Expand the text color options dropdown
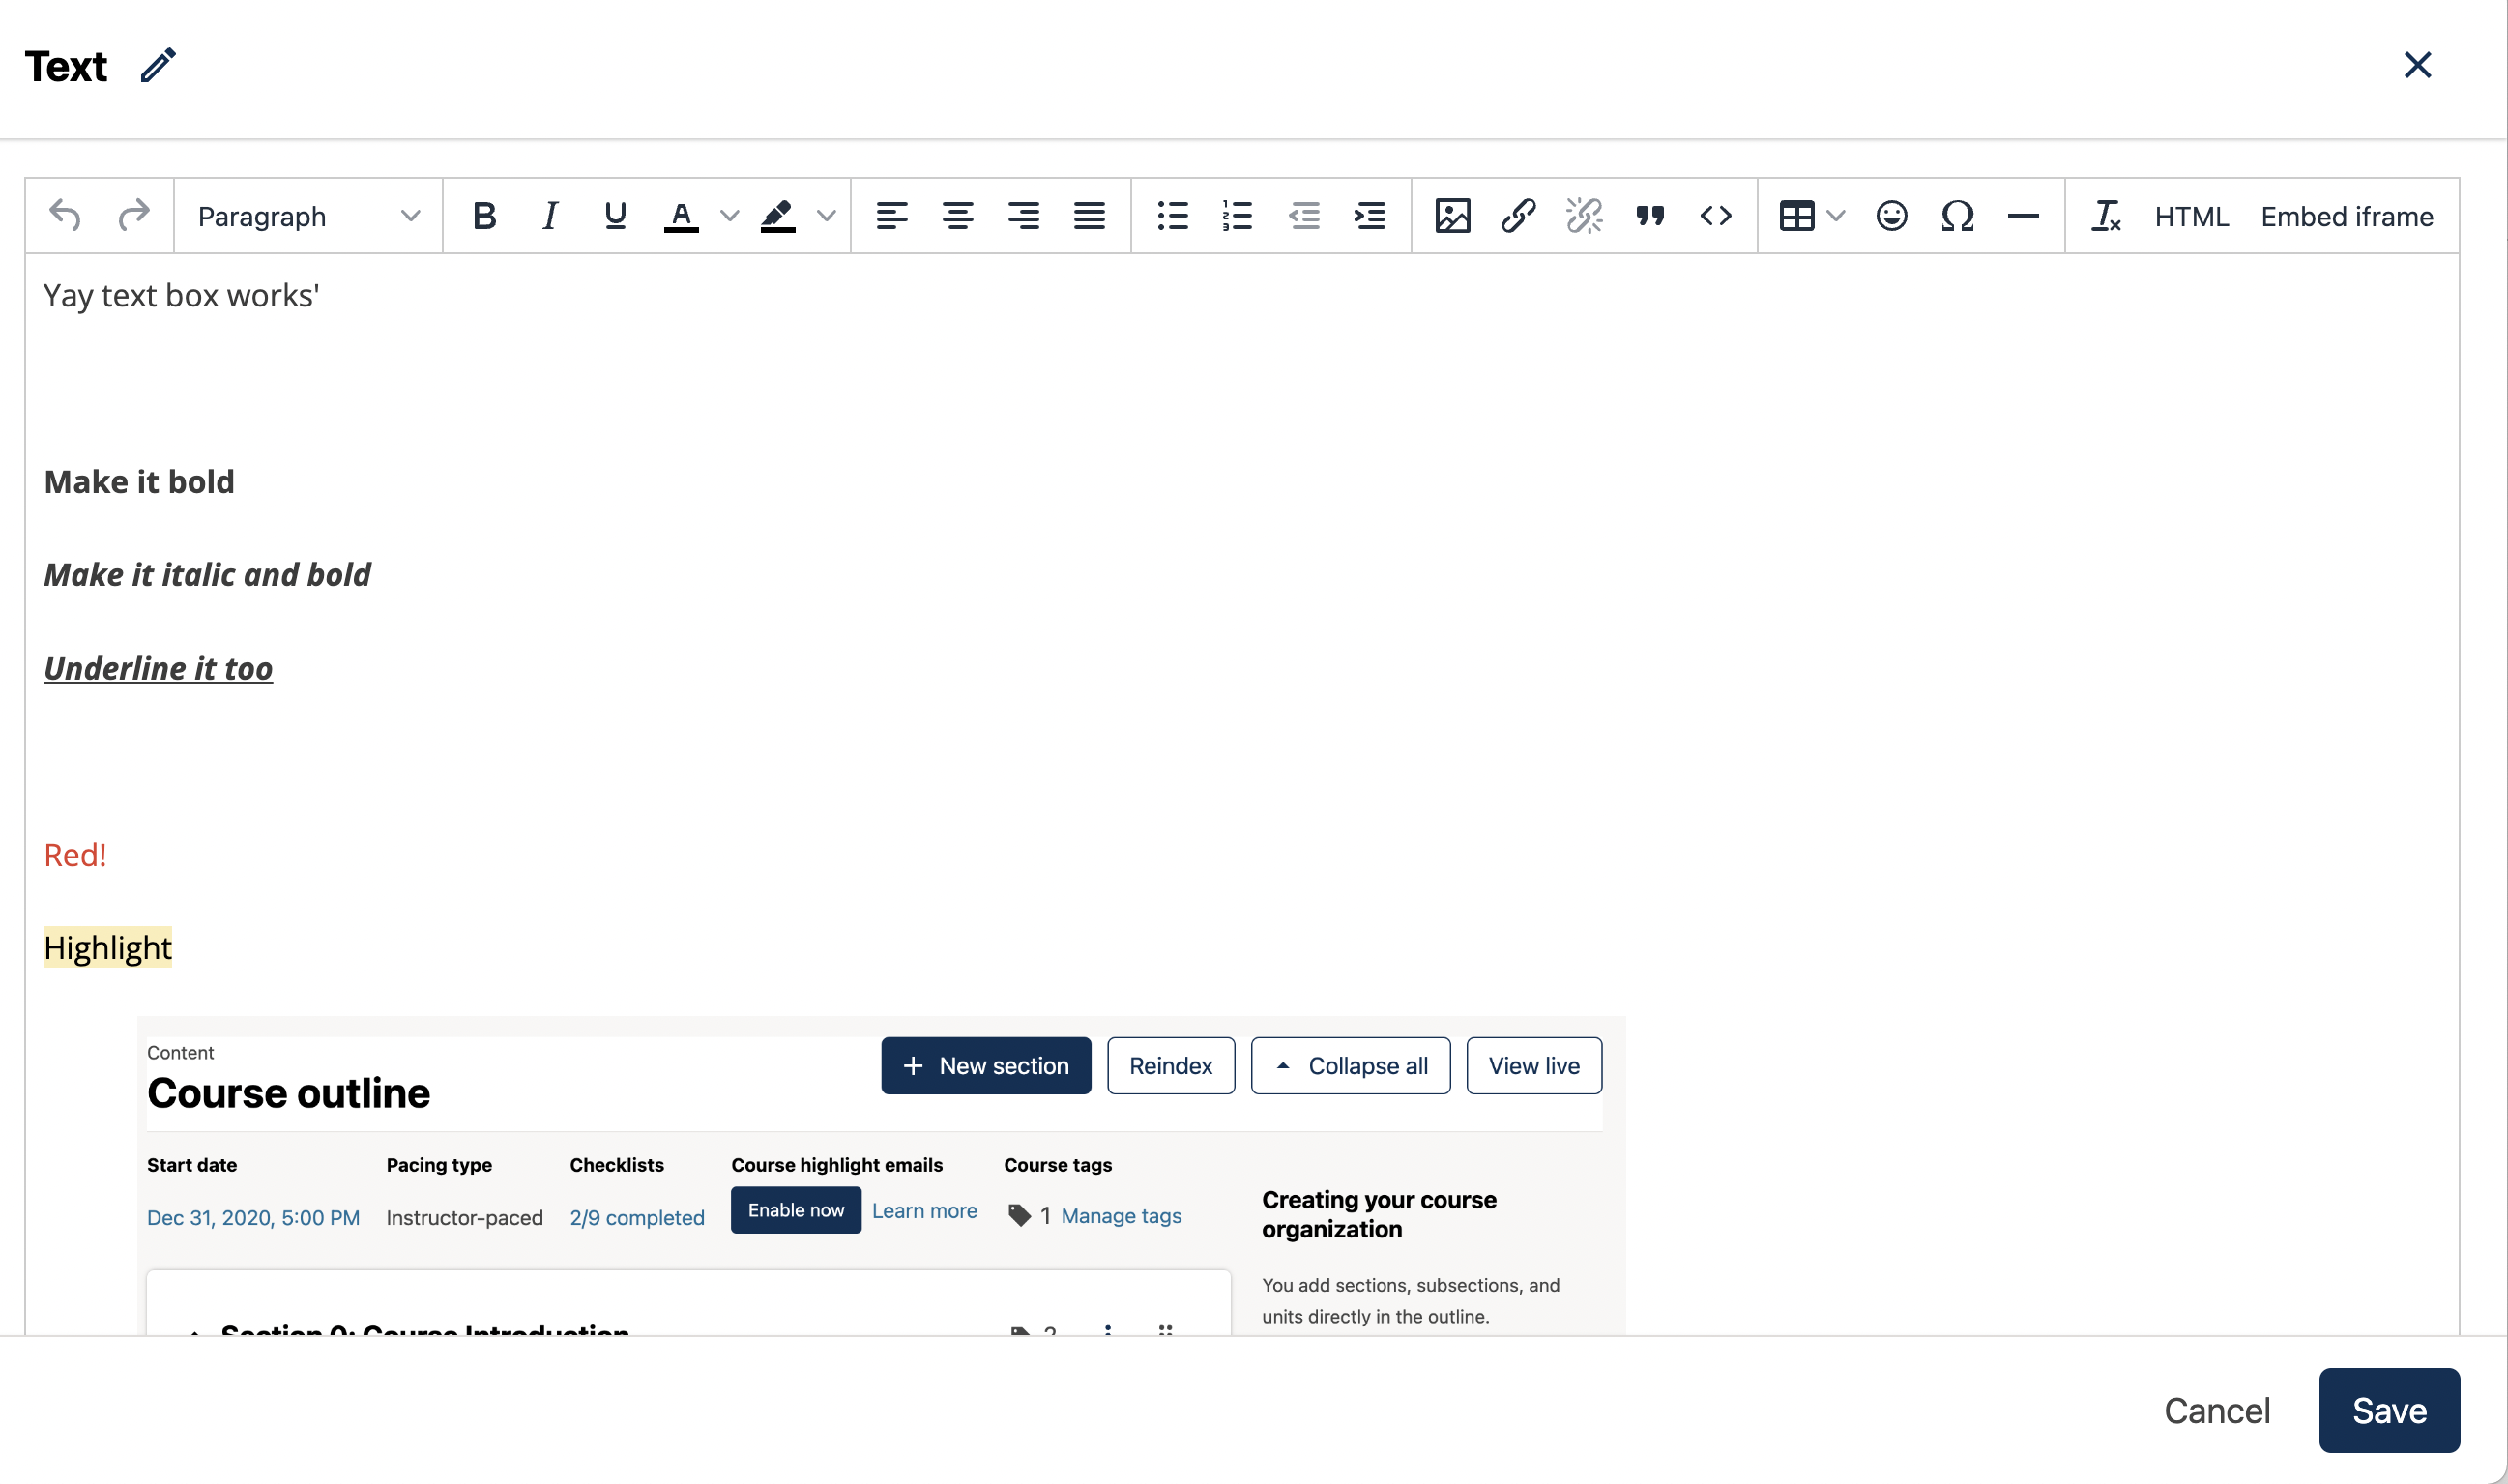 [729, 216]
